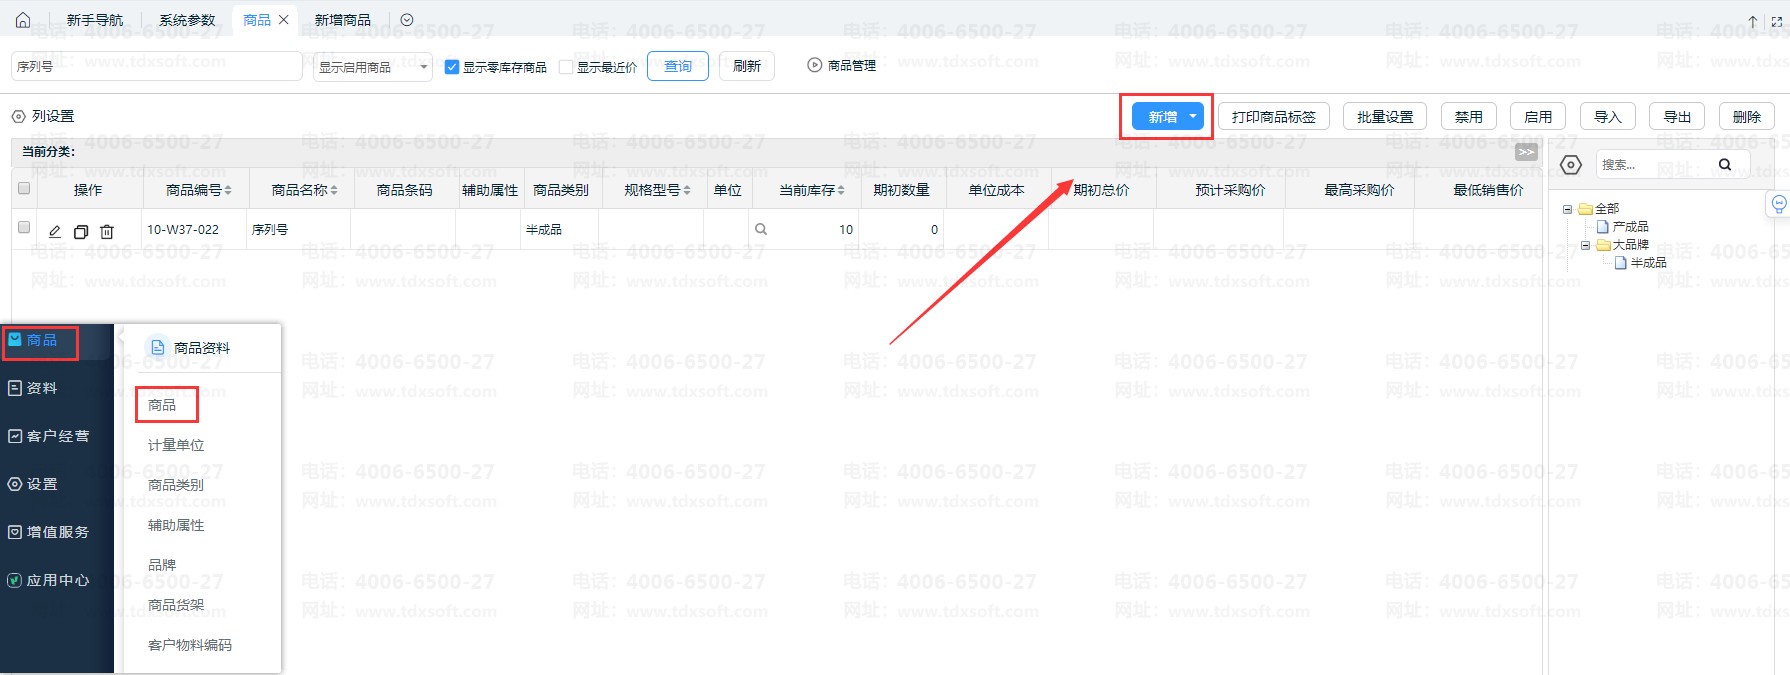
Task: Click the edit pencil icon for 10-W37-022
Action: 55,231
